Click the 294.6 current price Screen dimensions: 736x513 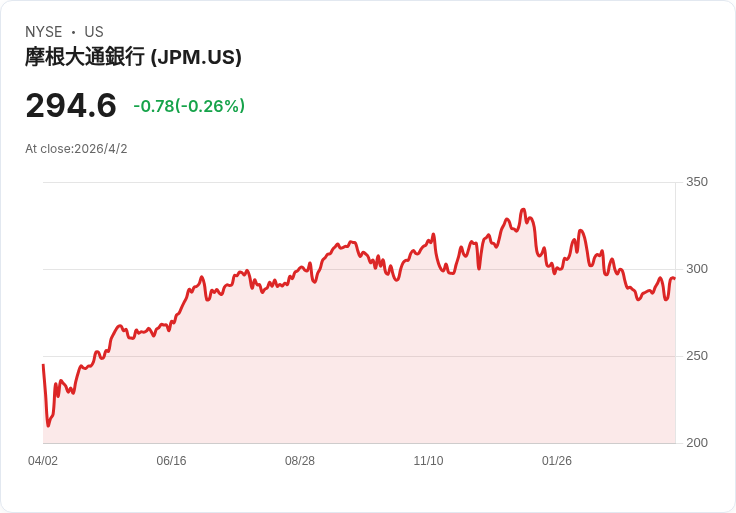point(71,105)
